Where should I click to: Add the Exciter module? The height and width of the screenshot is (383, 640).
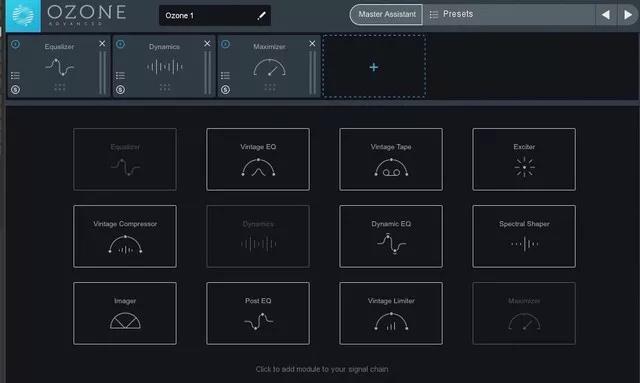coord(524,159)
